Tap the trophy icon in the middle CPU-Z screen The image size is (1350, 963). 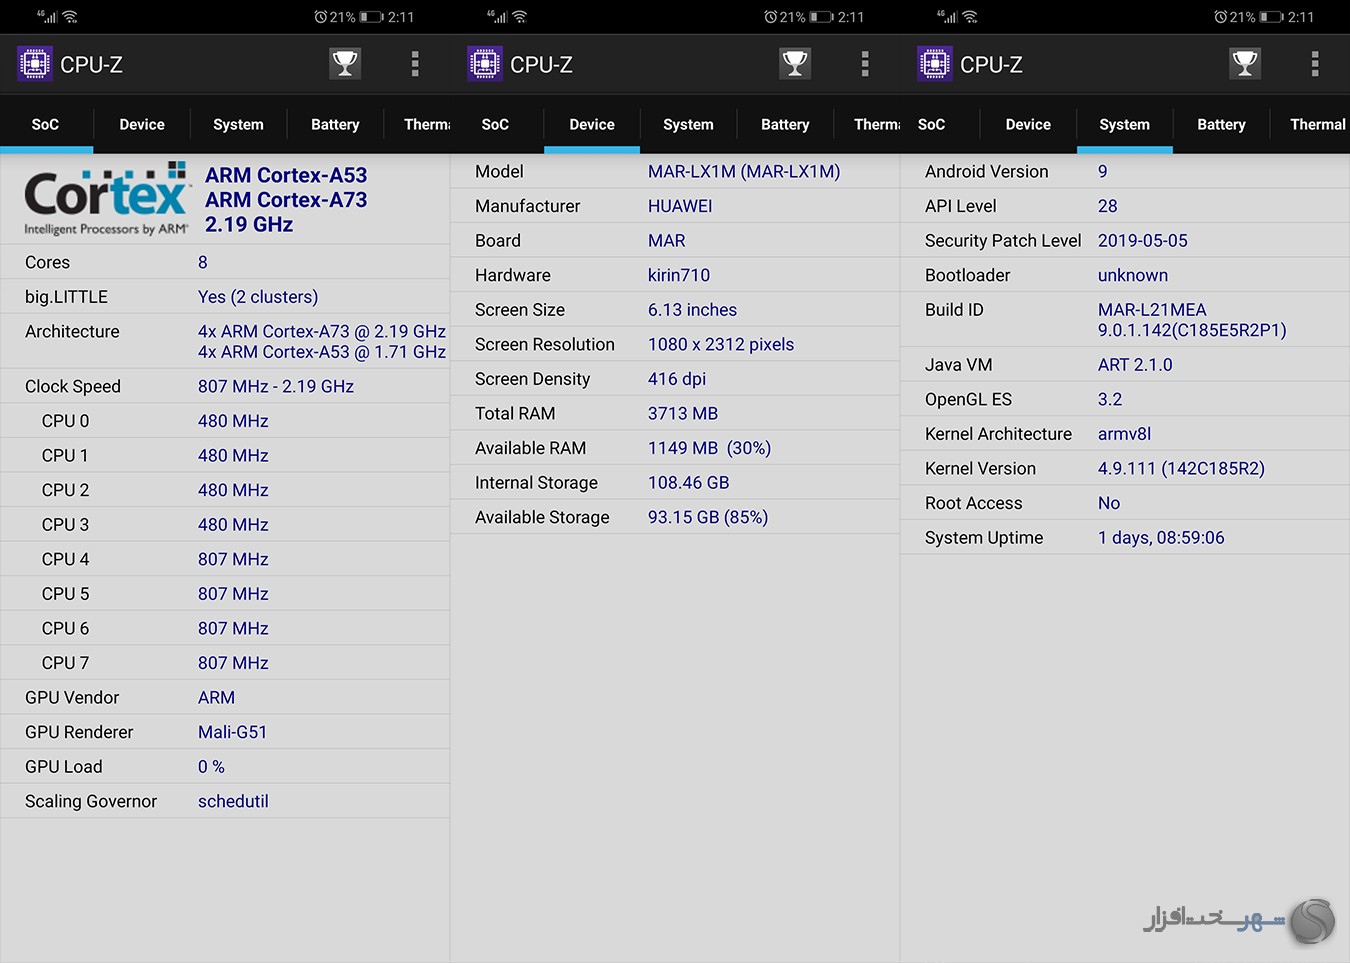795,64
